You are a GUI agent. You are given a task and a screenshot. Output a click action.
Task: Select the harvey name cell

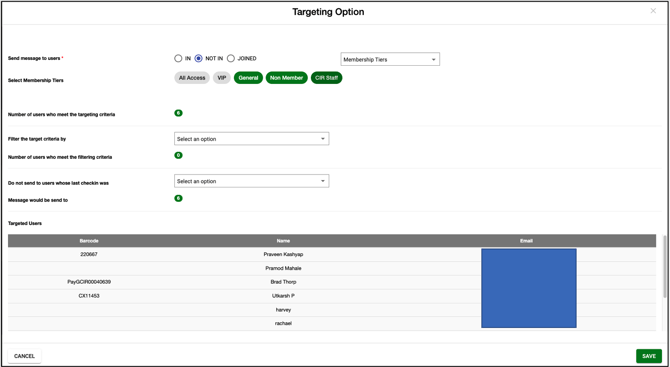pyautogui.click(x=283, y=310)
